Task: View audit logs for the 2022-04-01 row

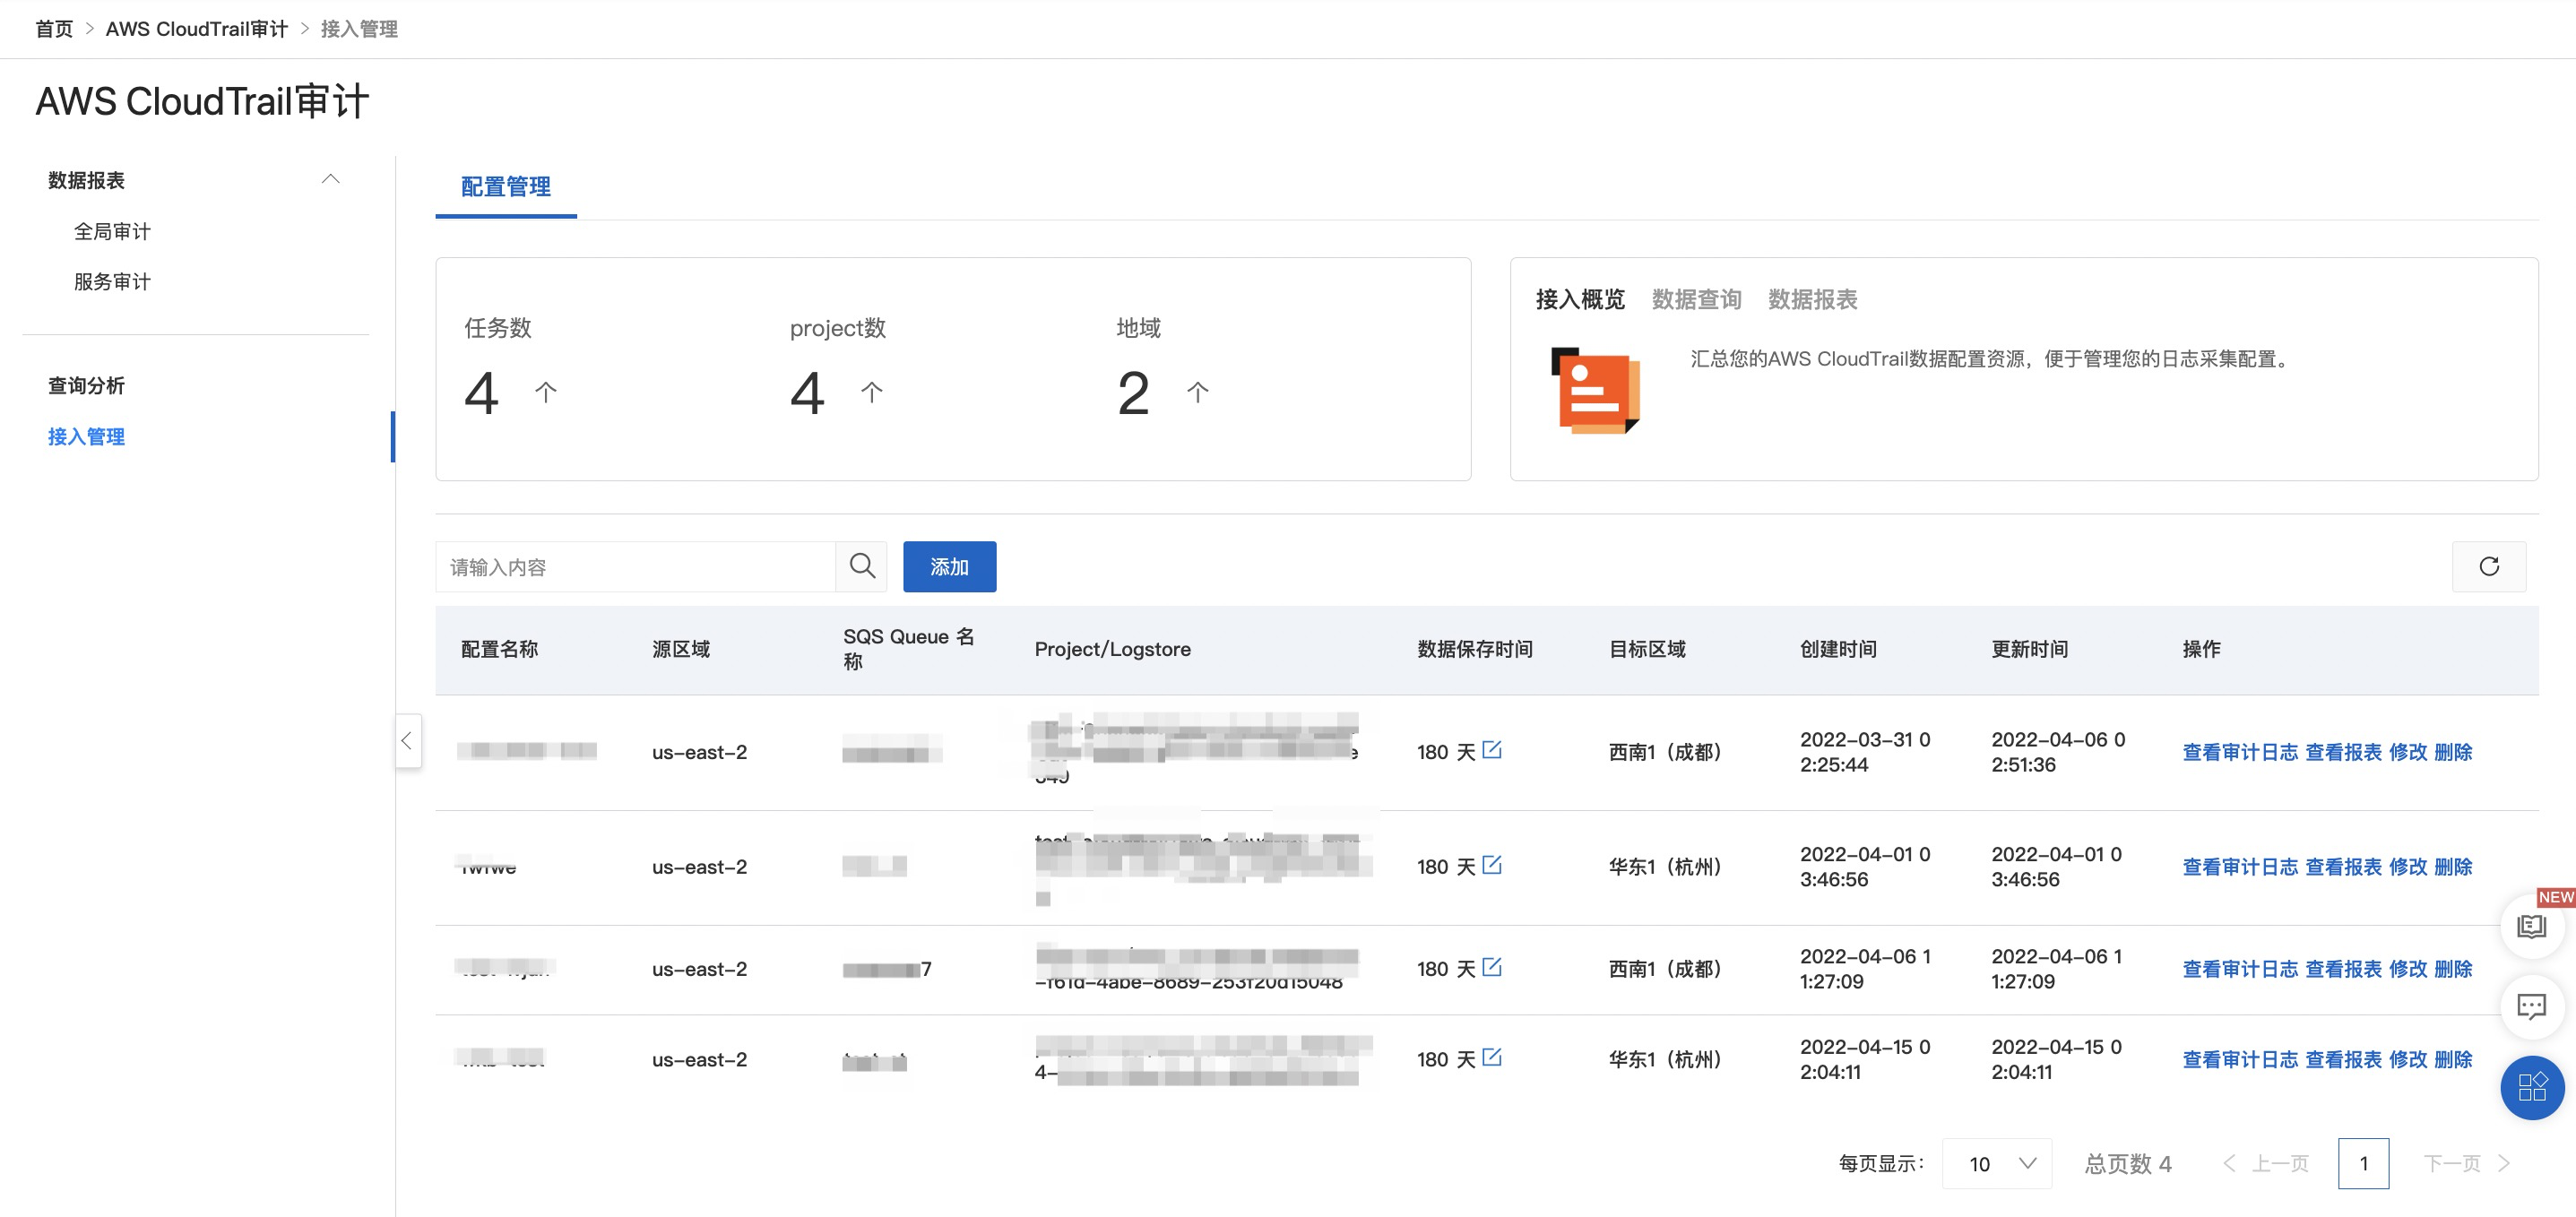Action: pyautogui.click(x=2240, y=867)
